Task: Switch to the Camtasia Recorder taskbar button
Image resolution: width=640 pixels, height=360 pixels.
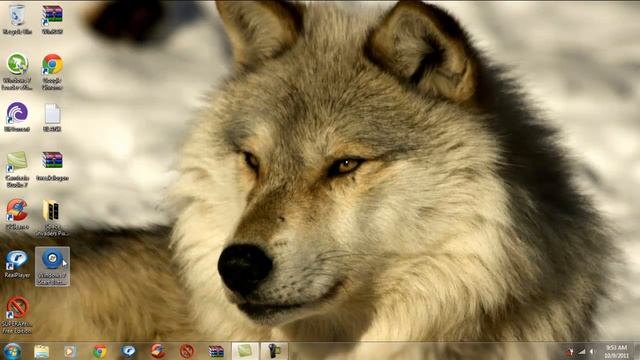Action: 274,351
